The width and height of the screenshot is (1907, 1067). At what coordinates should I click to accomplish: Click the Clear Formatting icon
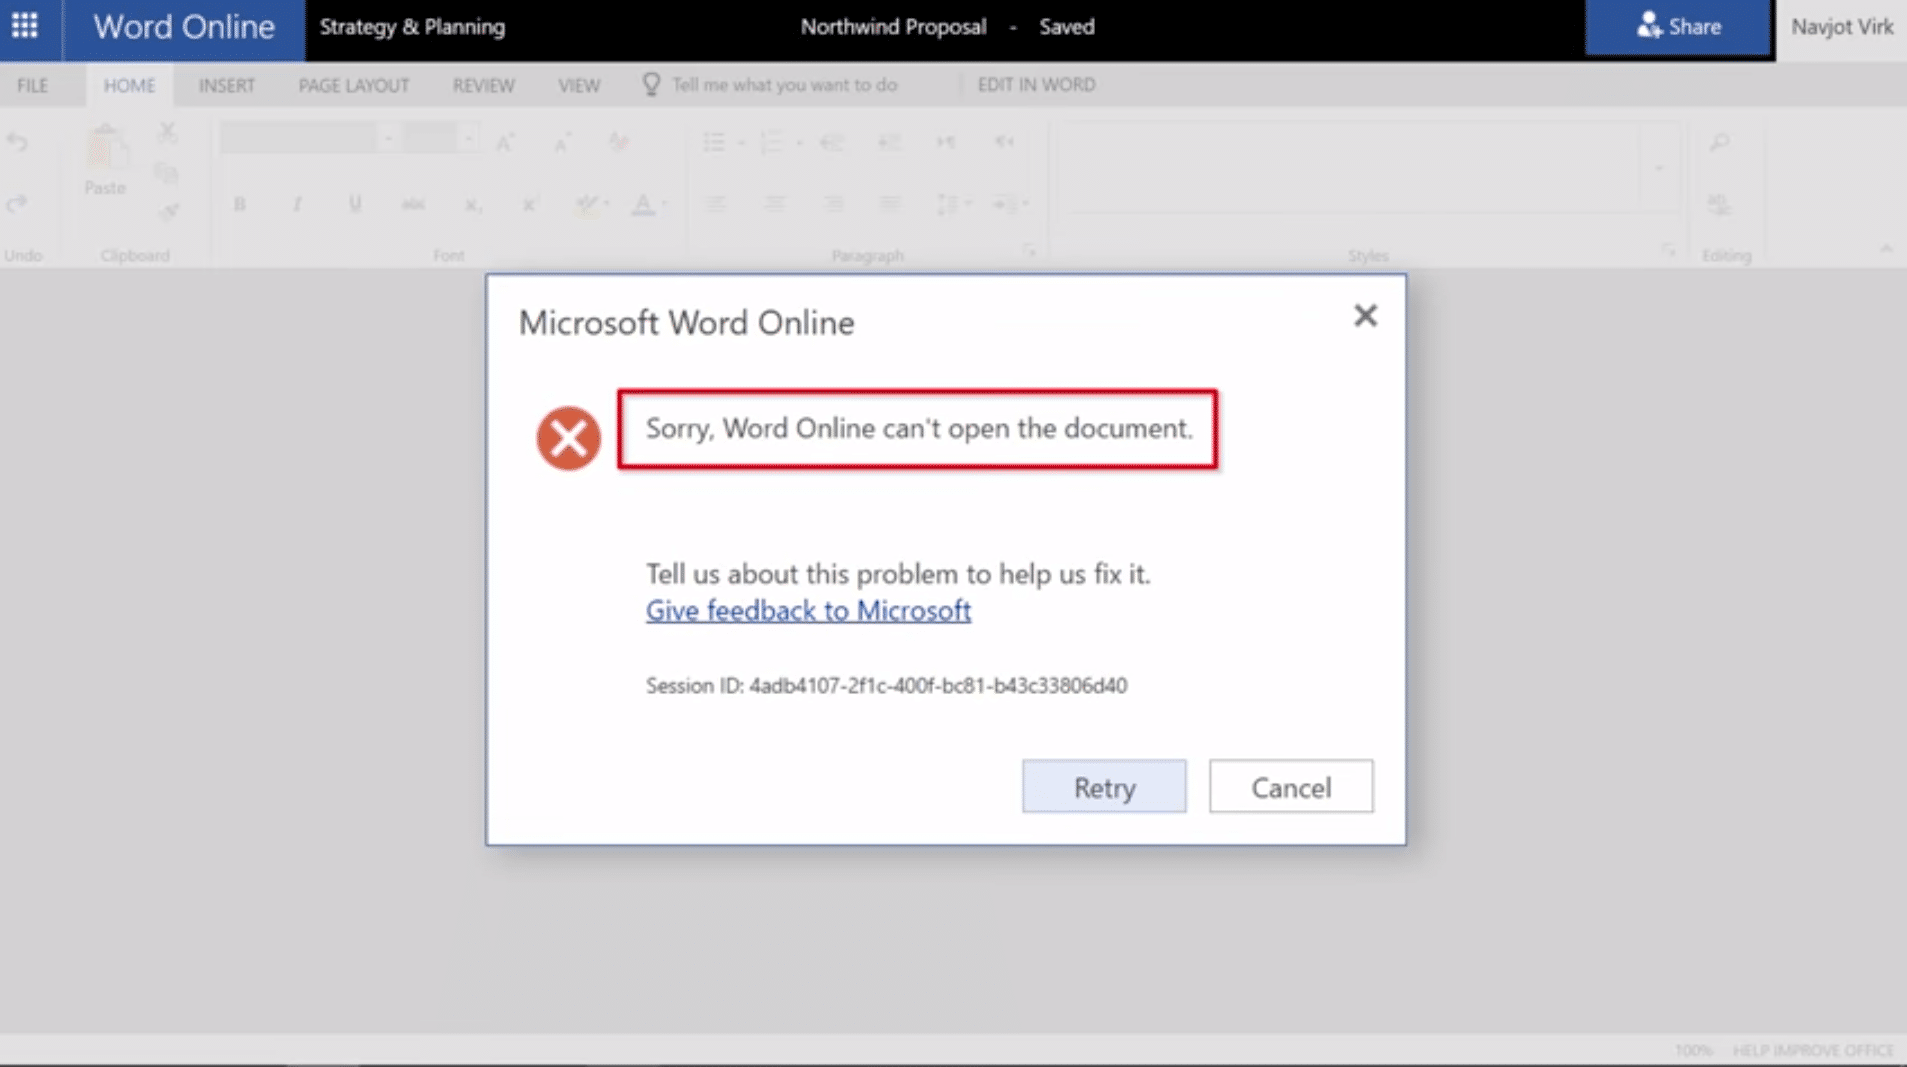[x=619, y=143]
